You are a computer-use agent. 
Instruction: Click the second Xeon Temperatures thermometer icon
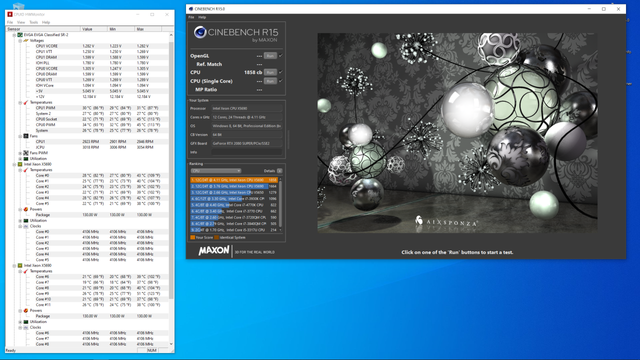[x=26, y=271]
